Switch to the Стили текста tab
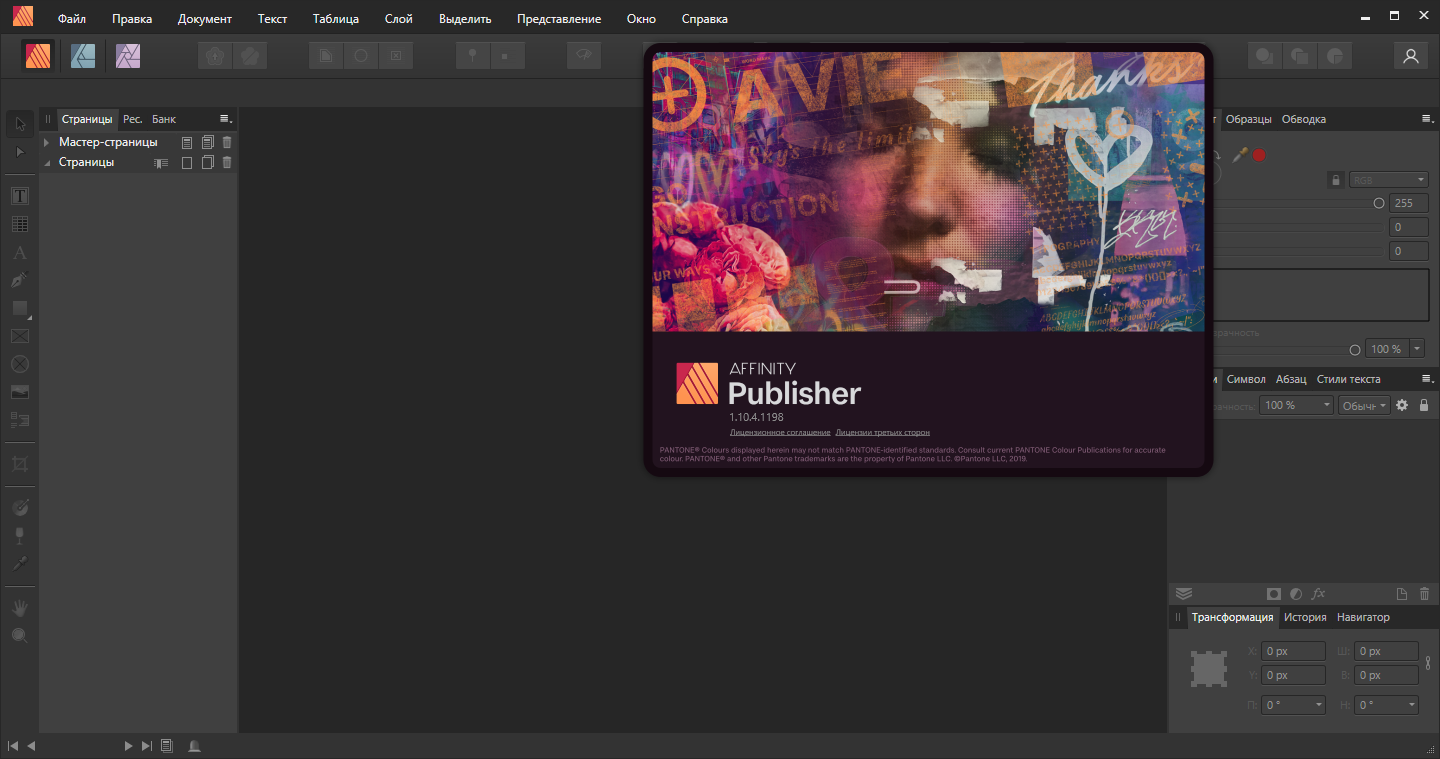The width and height of the screenshot is (1440, 759). (1348, 379)
